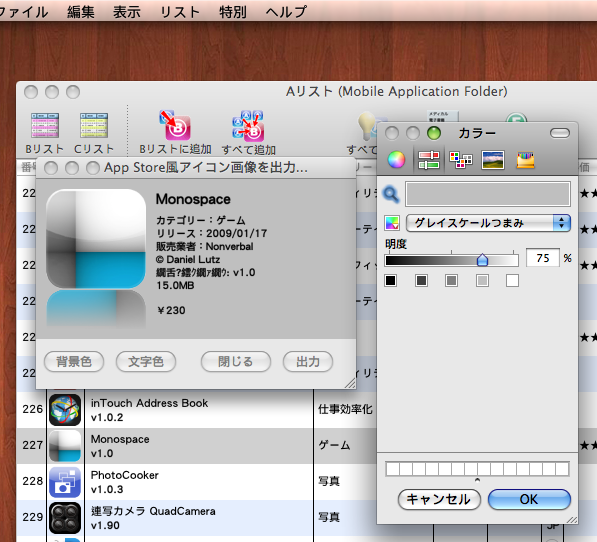Pick the black grayscale swatch
Screen dimensions: 597x542
391,281
